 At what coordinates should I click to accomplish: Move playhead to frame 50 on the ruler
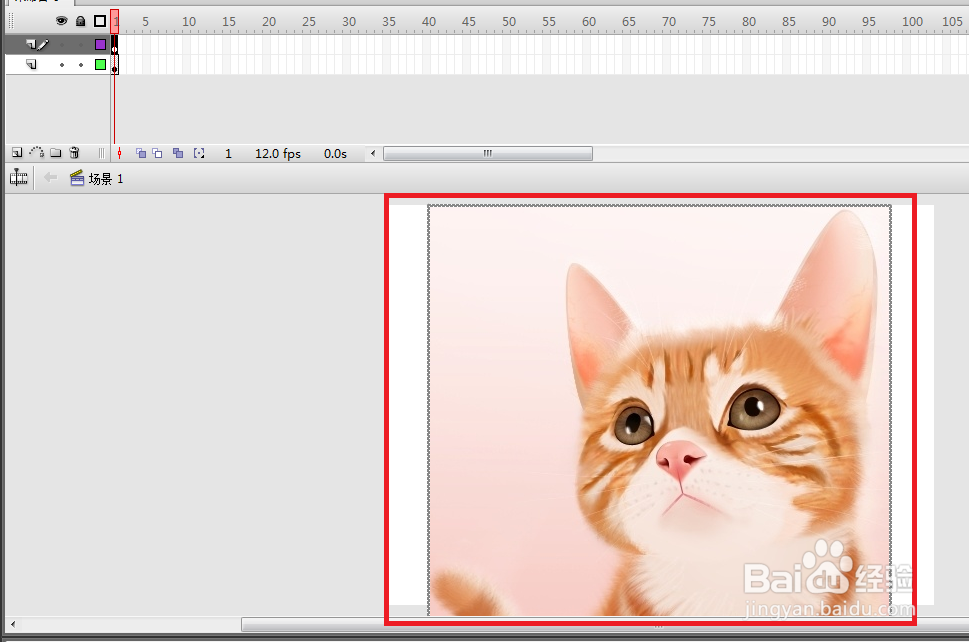tap(507, 22)
